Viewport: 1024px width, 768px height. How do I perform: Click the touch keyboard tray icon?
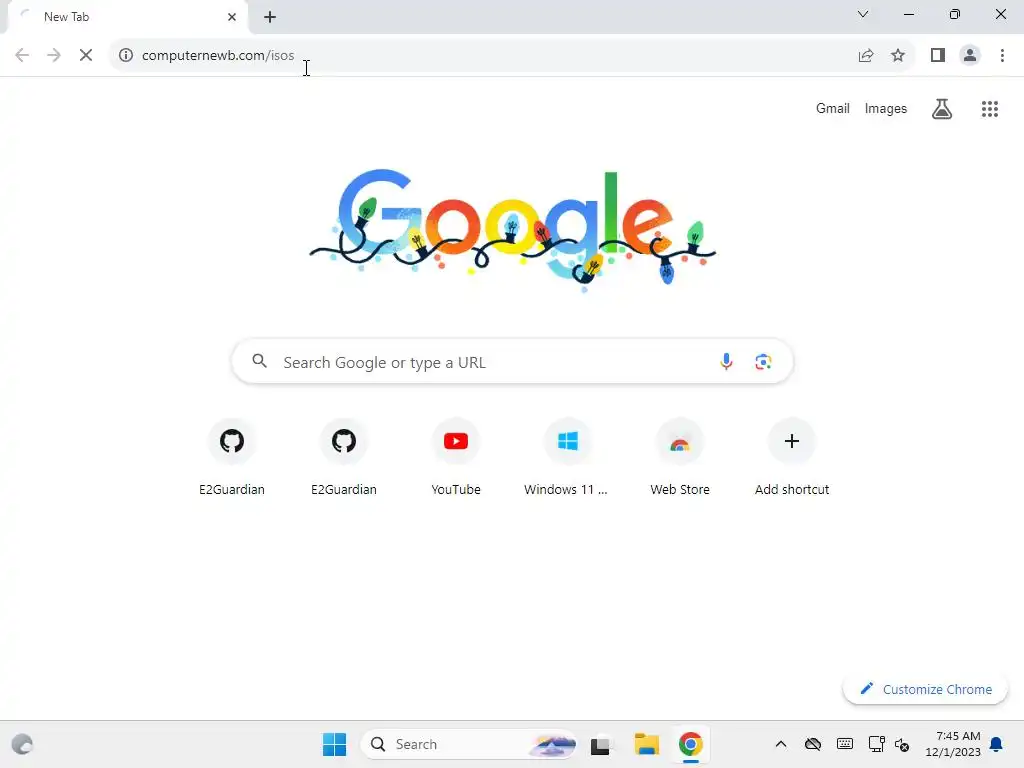coord(844,744)
